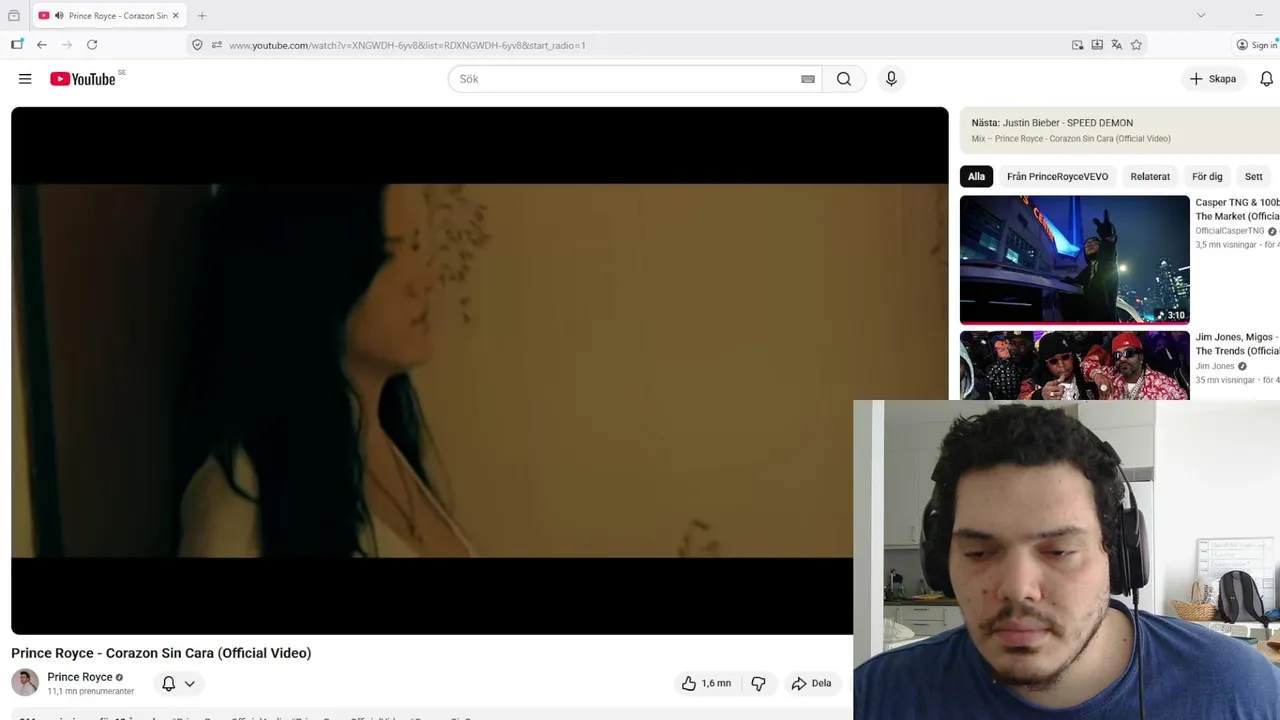Mute the tab via speaker icon

click(59, 16)
